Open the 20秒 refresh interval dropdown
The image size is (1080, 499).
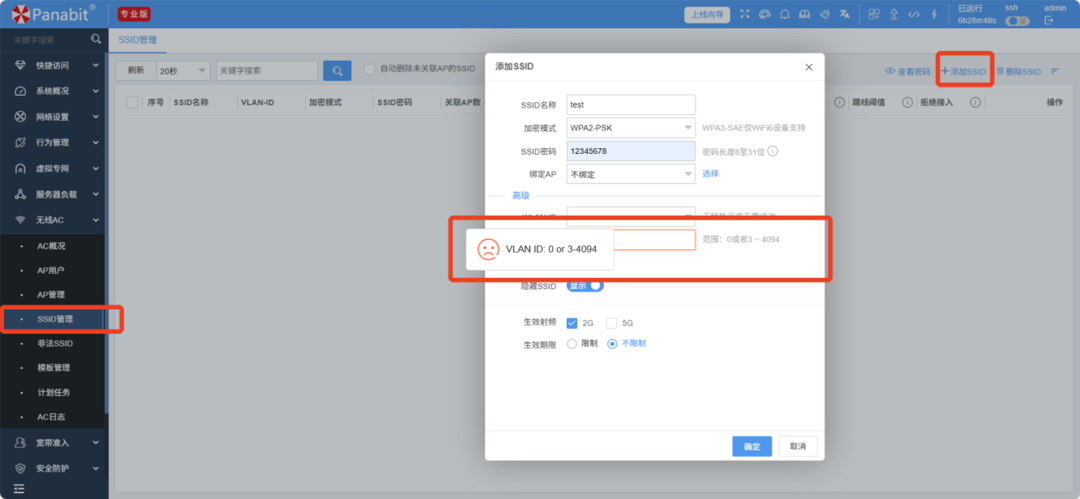click(183, 70)
